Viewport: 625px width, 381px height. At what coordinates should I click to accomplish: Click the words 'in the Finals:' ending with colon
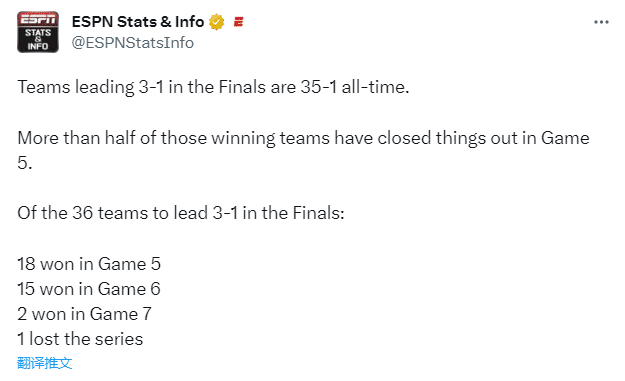(293, 213)
